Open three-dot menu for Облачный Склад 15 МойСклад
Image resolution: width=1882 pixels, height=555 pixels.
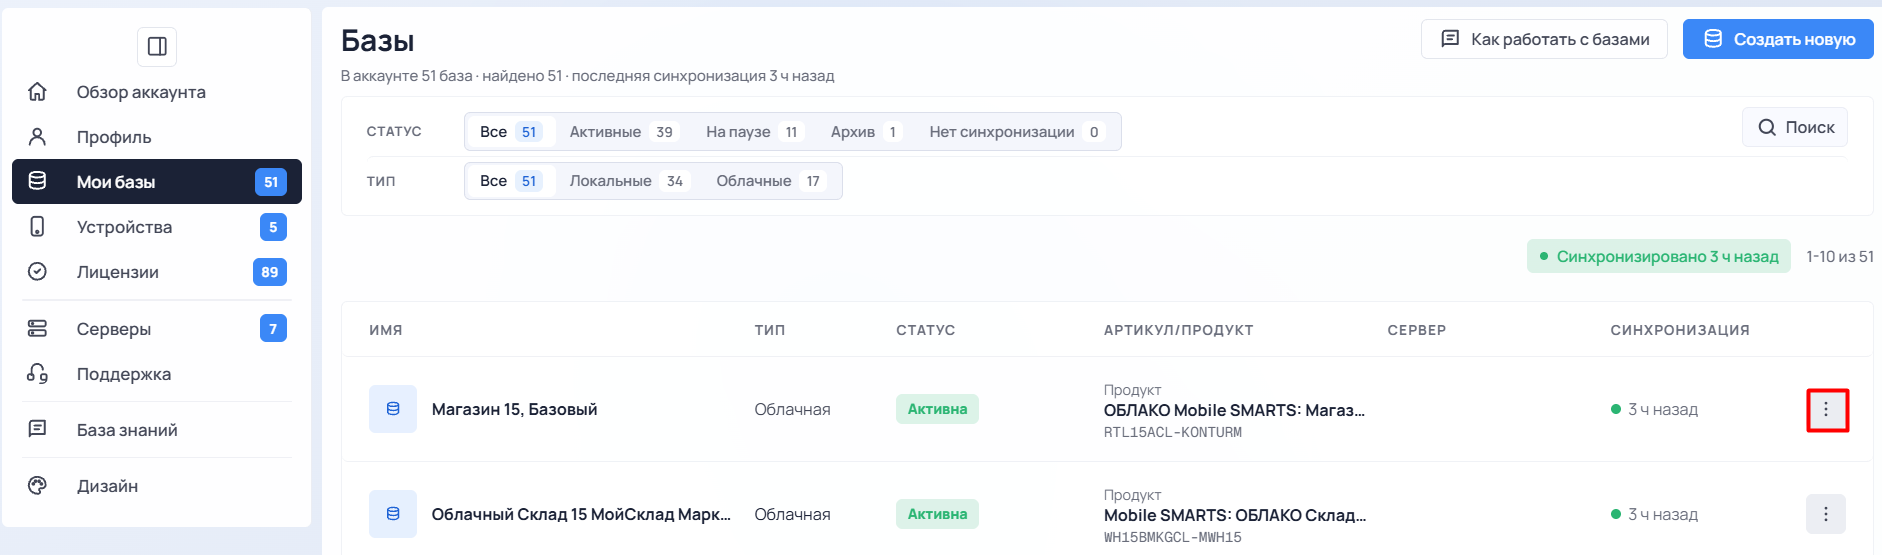click(x=1826, y=514)
